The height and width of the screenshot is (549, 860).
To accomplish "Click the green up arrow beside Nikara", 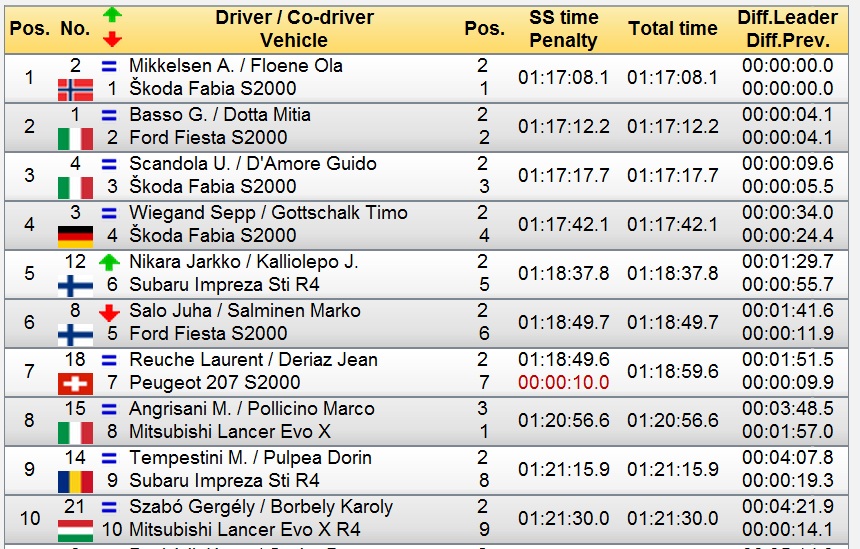I will pyautogui.click(x=110, y=262).
